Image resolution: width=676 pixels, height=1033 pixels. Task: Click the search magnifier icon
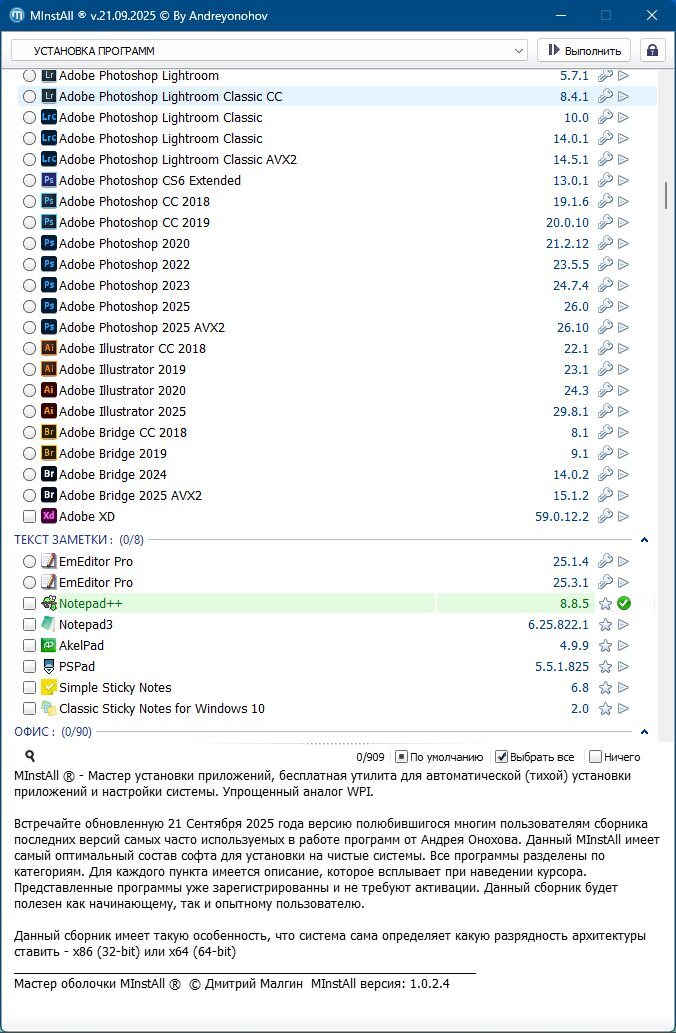(30, 757)
